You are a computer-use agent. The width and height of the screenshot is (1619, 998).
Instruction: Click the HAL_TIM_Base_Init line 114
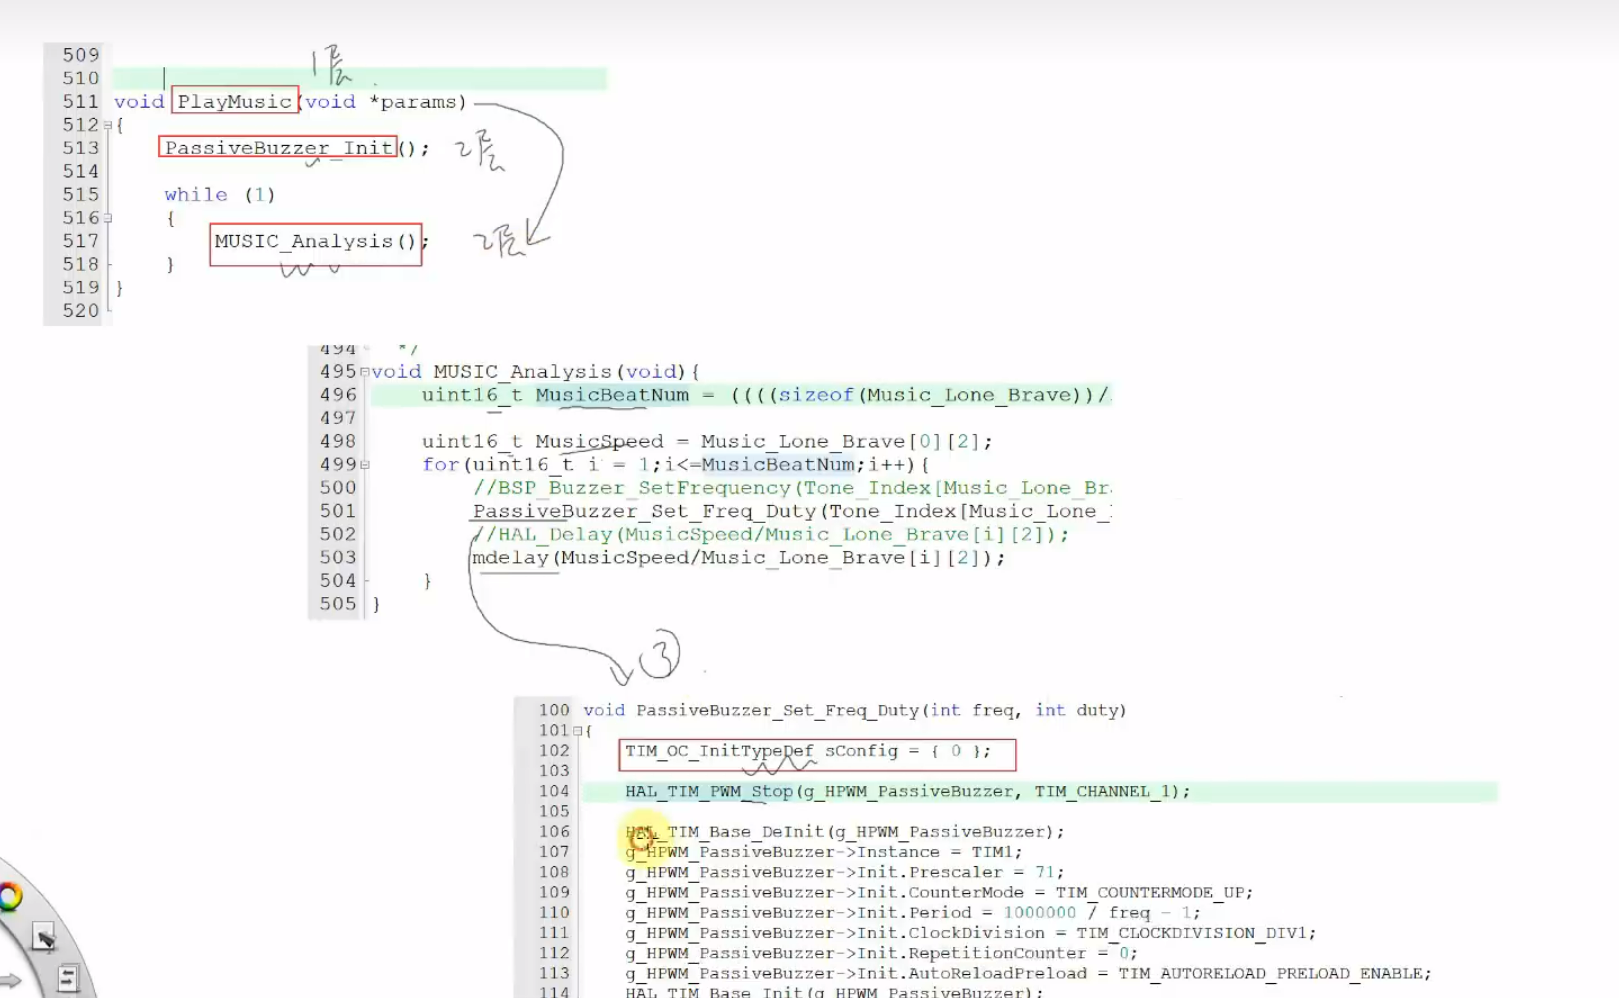pyautogui.click(x=834, y=992)
